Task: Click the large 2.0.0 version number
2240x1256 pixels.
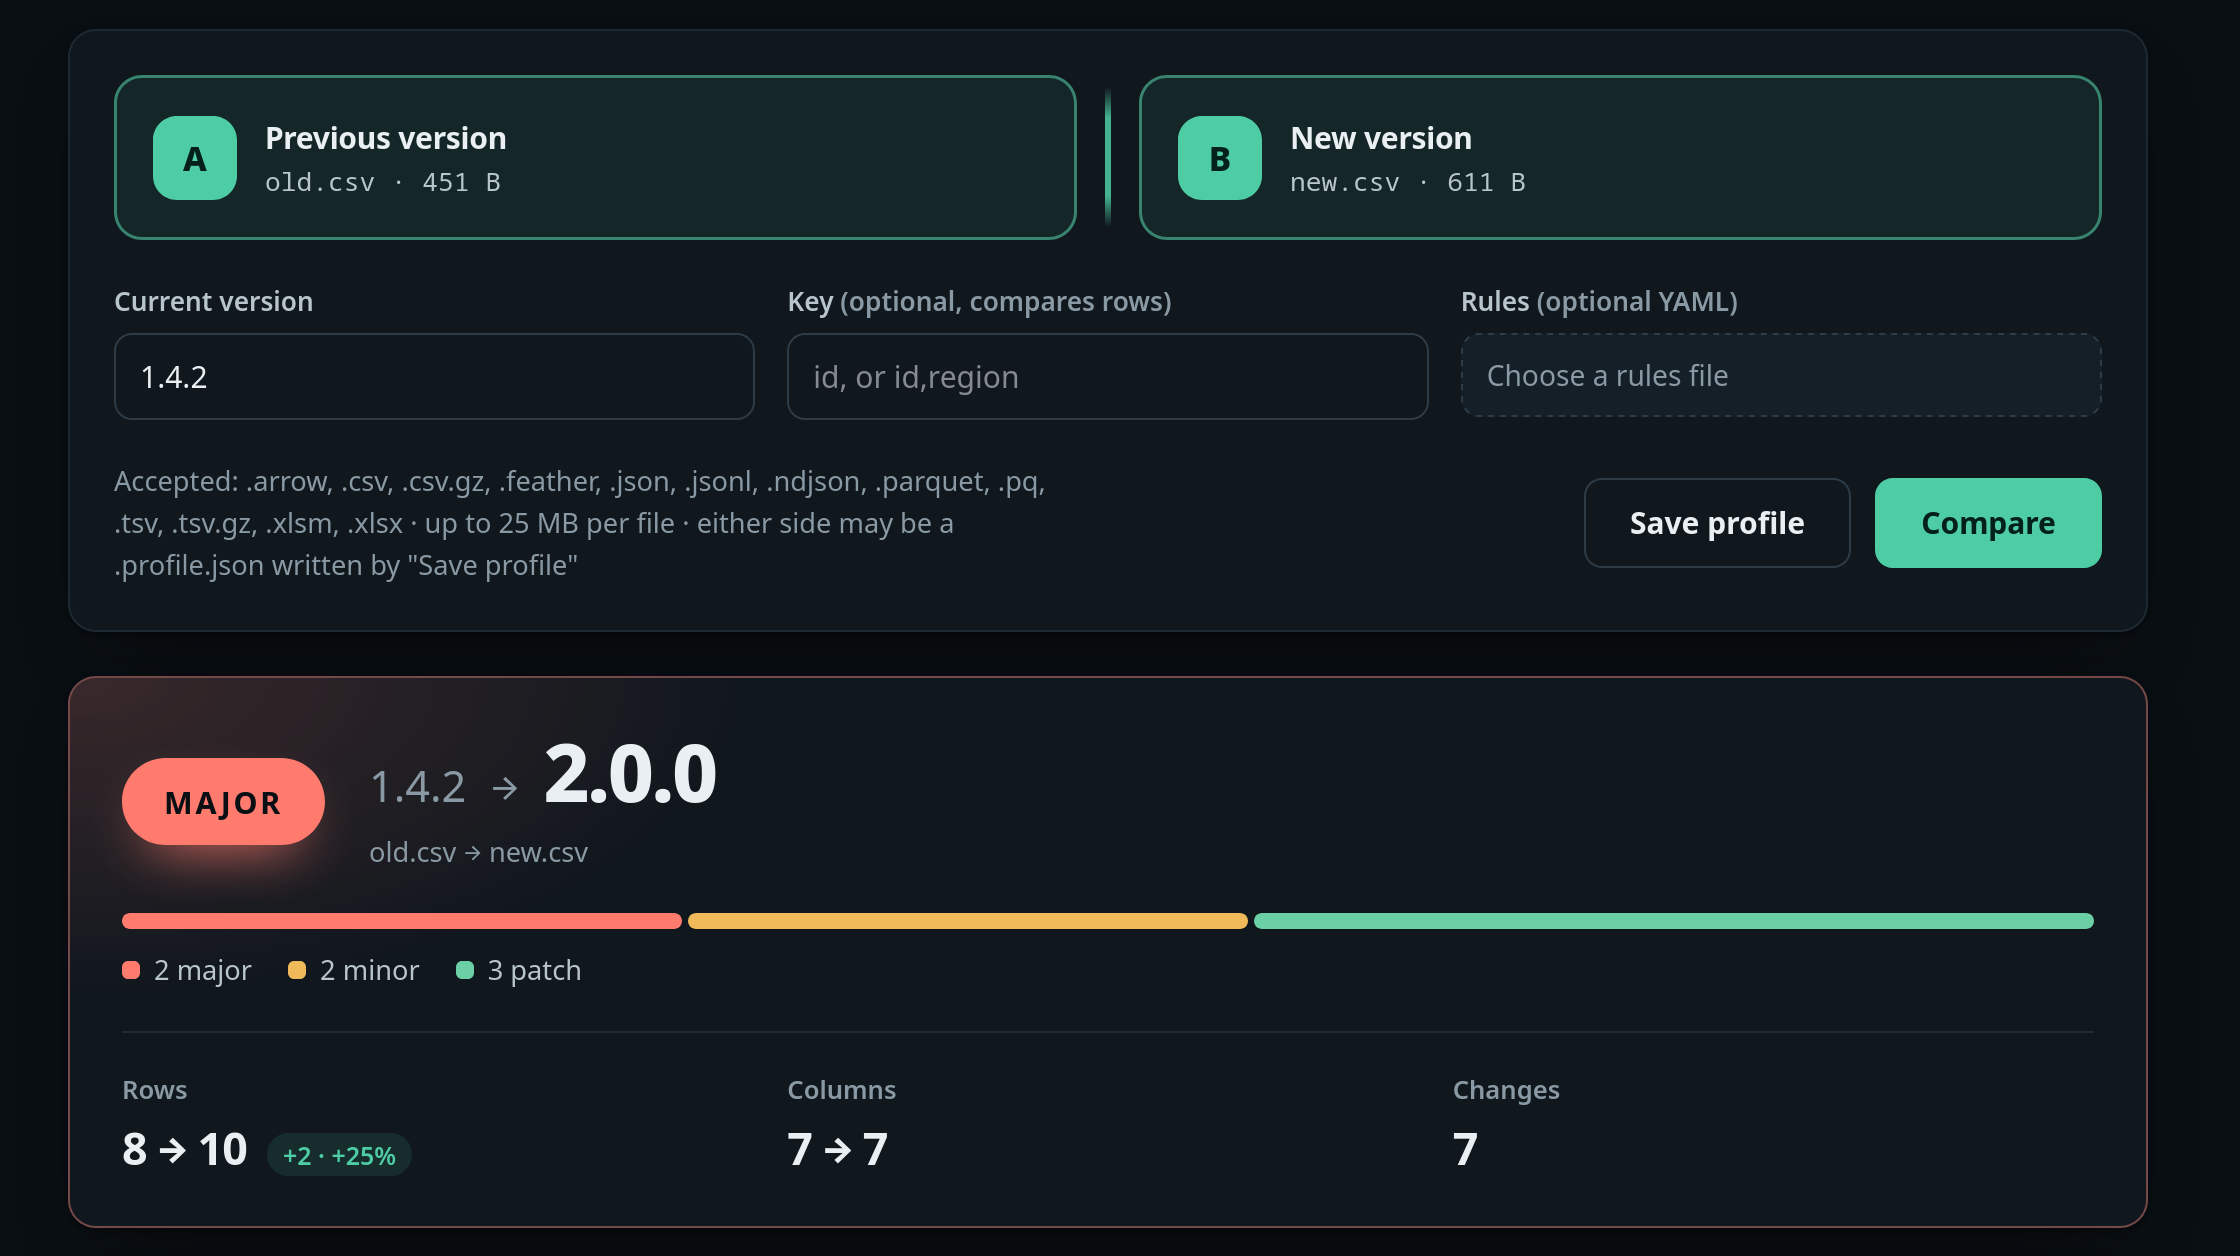Action: [x=630, y=774]
